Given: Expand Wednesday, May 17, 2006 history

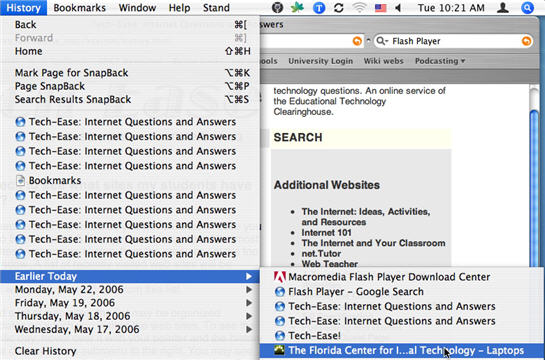Looking at the screenshot, I should [130, 329].
